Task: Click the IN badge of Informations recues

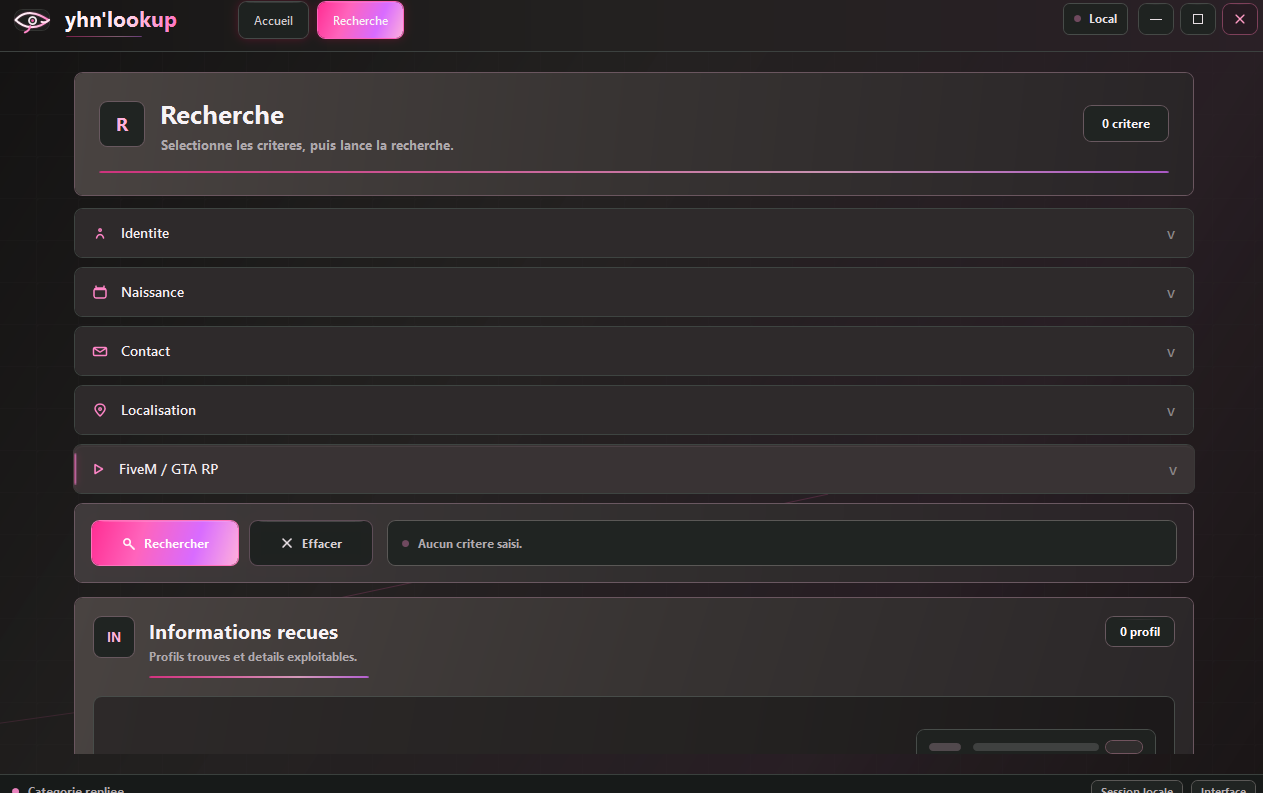Action: 114,637
